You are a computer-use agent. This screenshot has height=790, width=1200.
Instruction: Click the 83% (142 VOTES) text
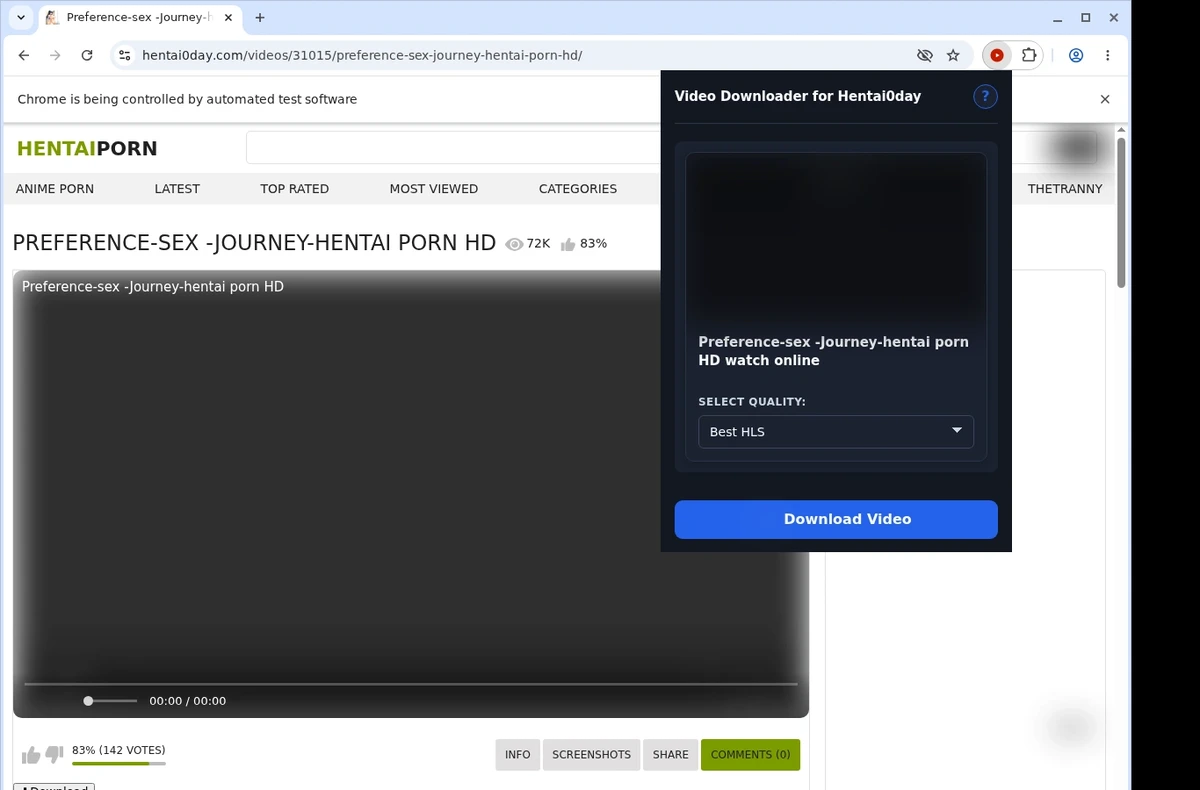[x=119, y=750]
